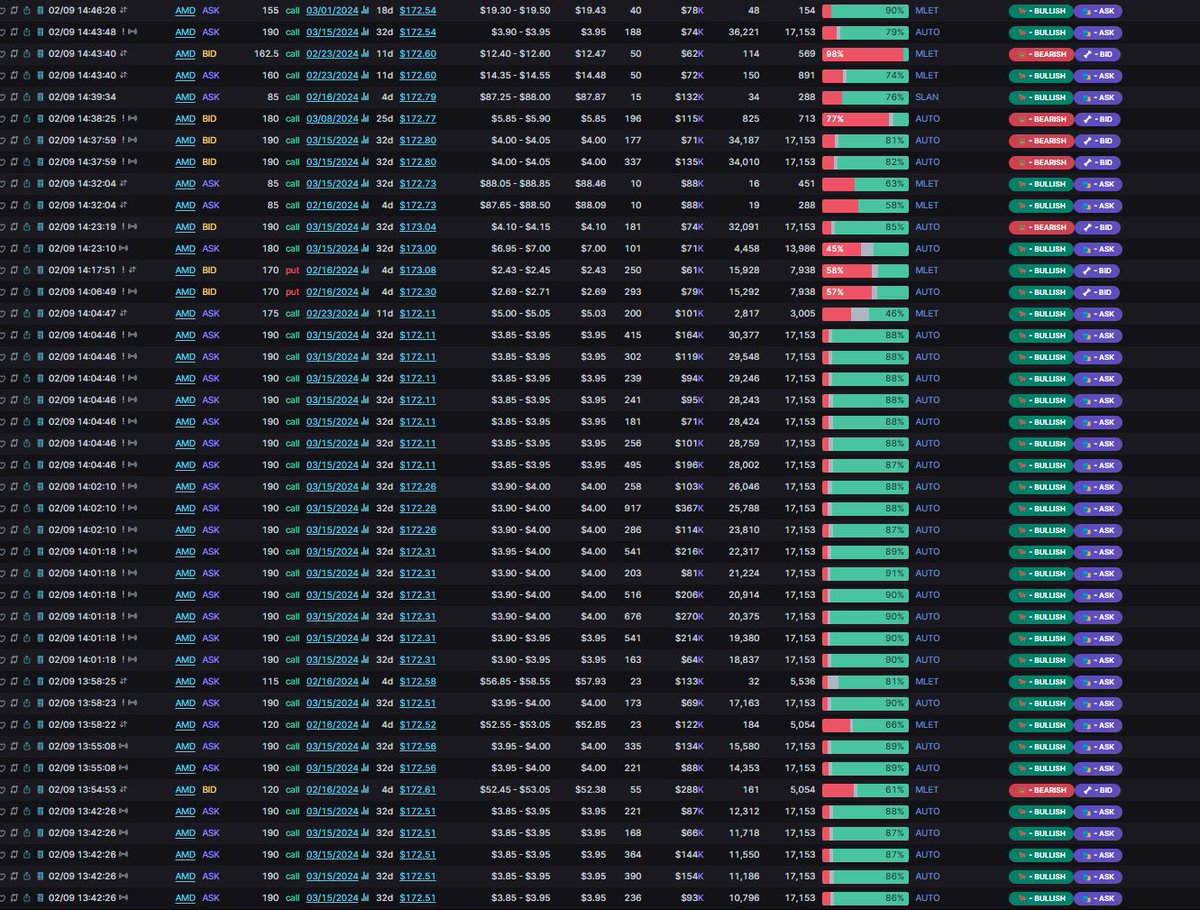Click the $57.93 fill price
This screenshot has height=910, width=1200.
coord(591,681)
